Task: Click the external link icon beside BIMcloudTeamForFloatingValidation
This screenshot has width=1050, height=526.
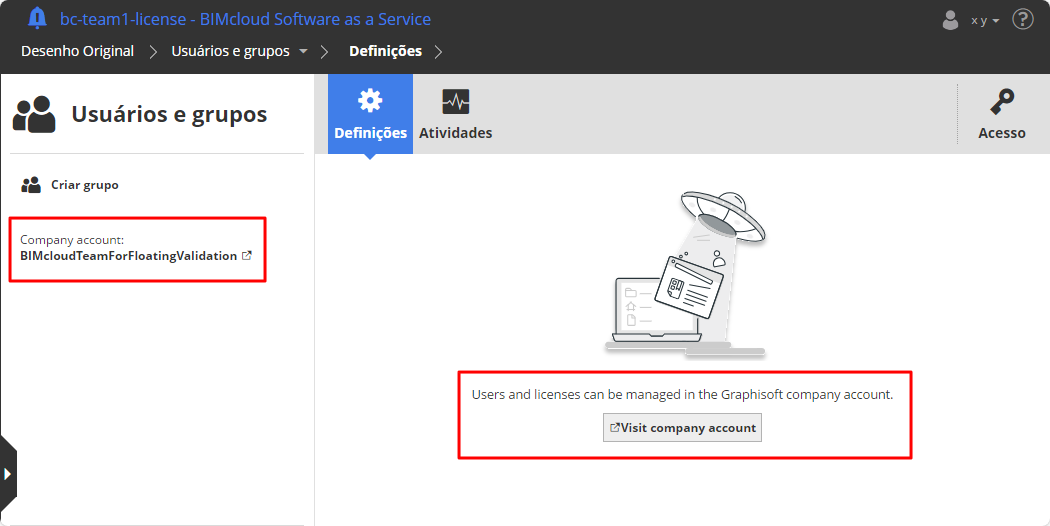Action: point(247,256)
